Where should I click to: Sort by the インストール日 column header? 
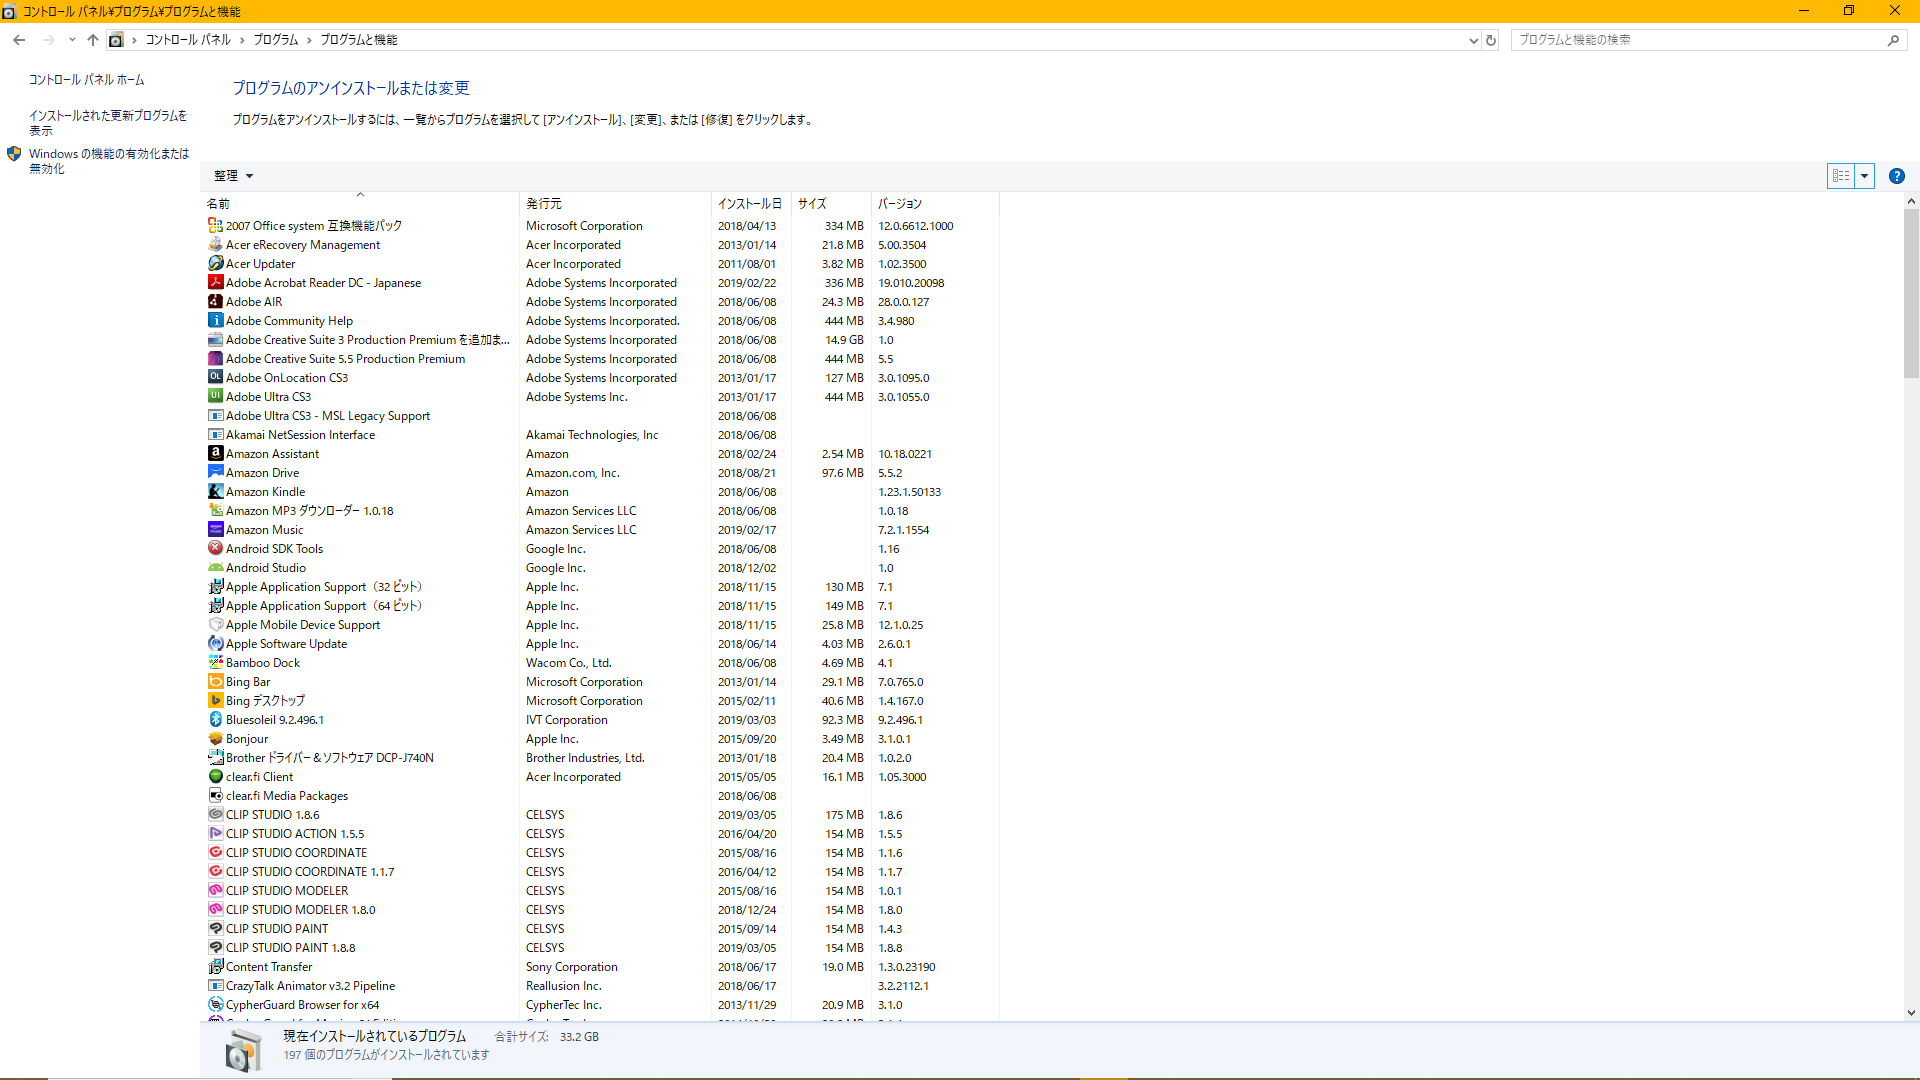(x=749, y=204)
